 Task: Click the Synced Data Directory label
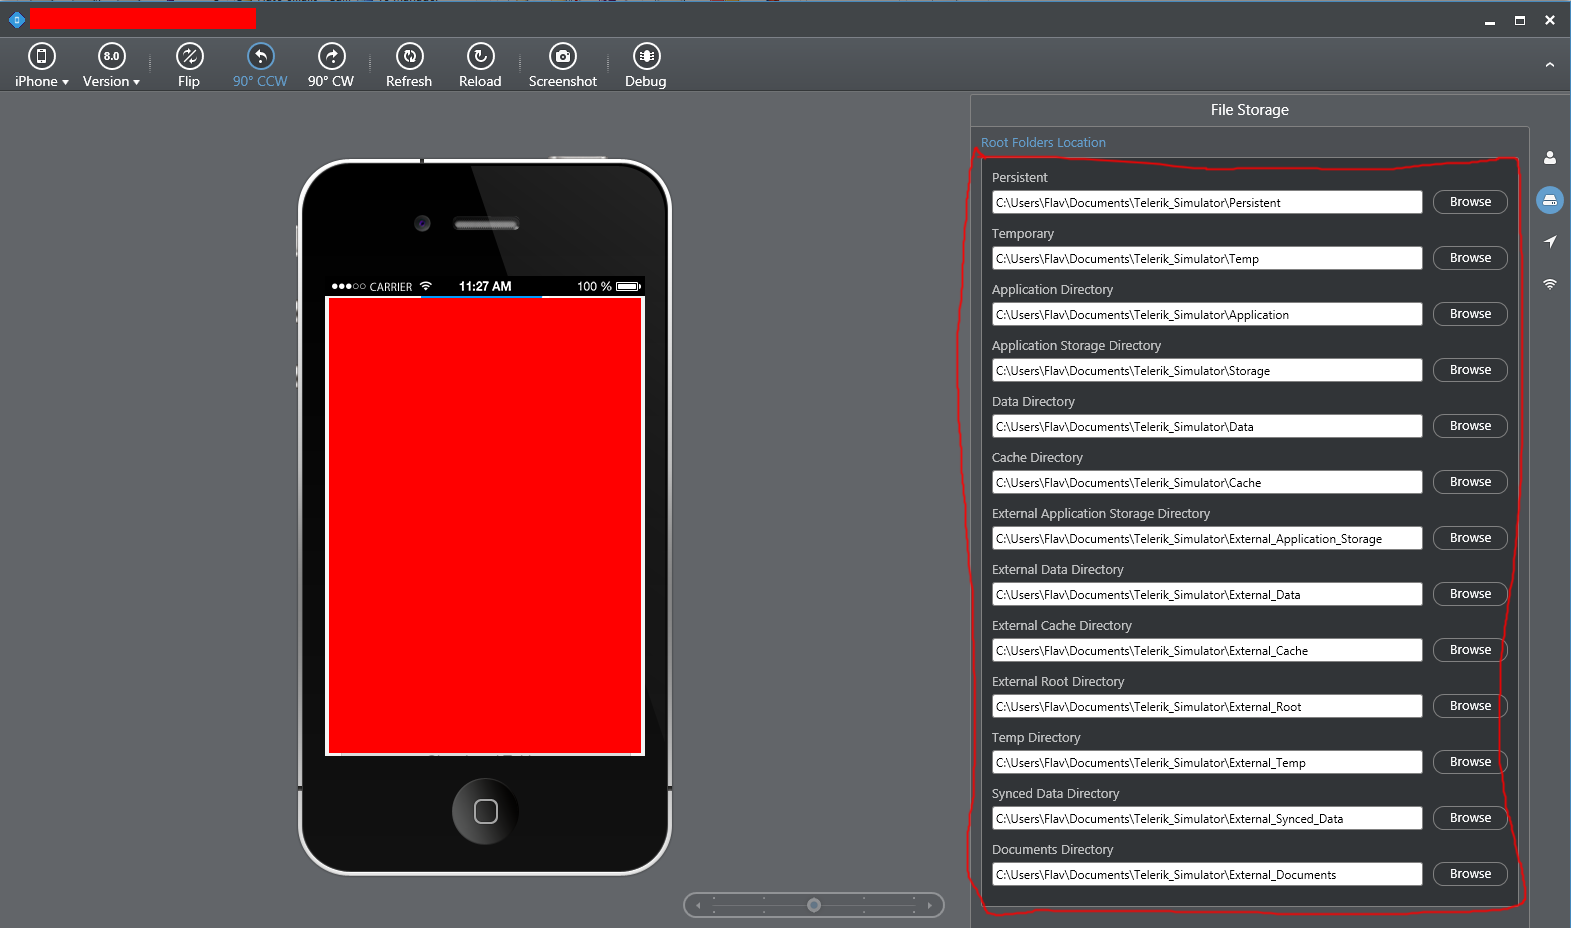coord(1055,793)
